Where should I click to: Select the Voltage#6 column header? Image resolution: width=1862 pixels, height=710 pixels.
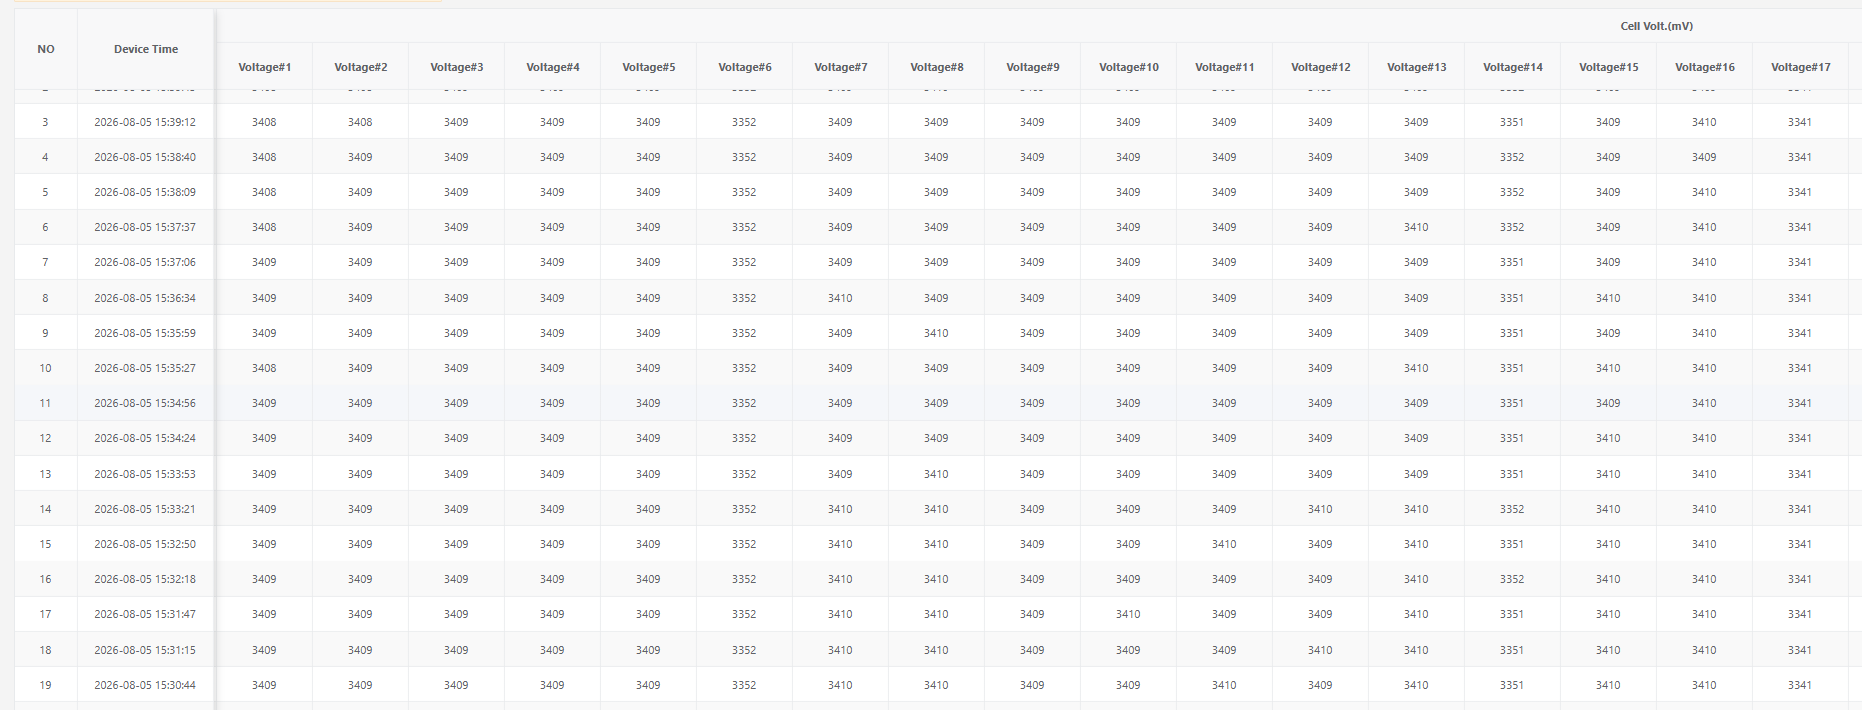745,67
